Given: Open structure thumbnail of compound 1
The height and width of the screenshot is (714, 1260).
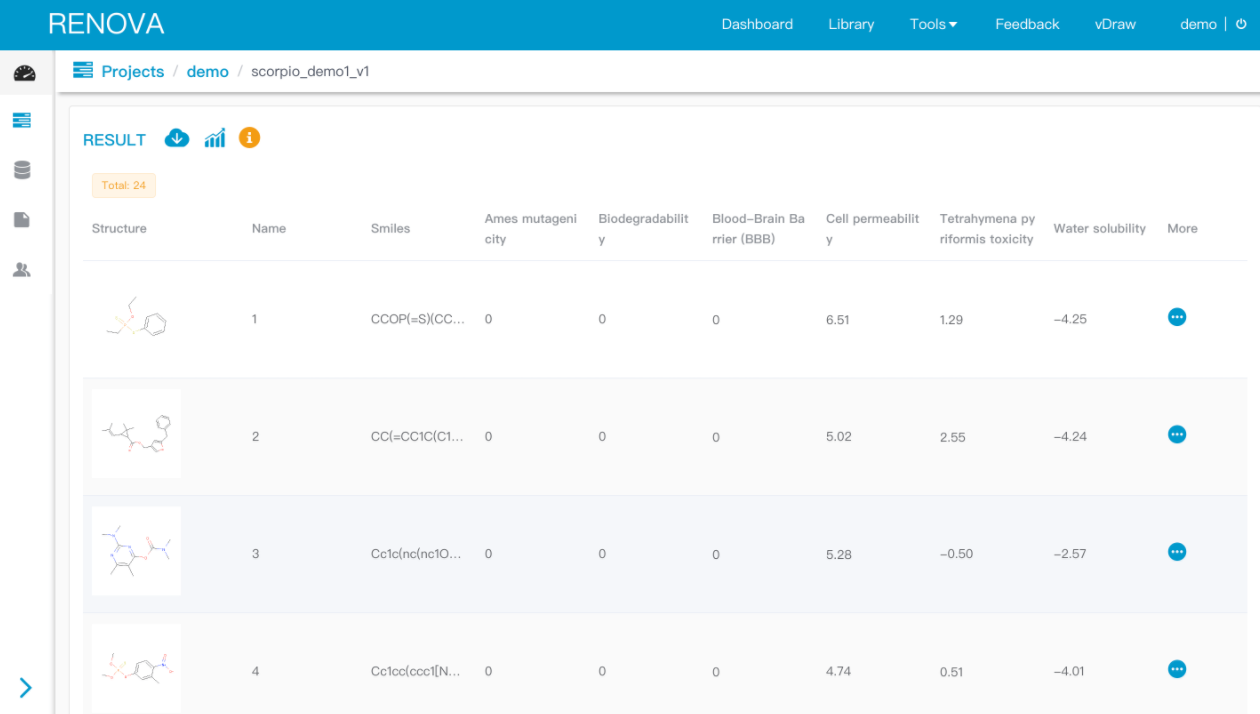Looking at the screenshot, I should (137, 317).
